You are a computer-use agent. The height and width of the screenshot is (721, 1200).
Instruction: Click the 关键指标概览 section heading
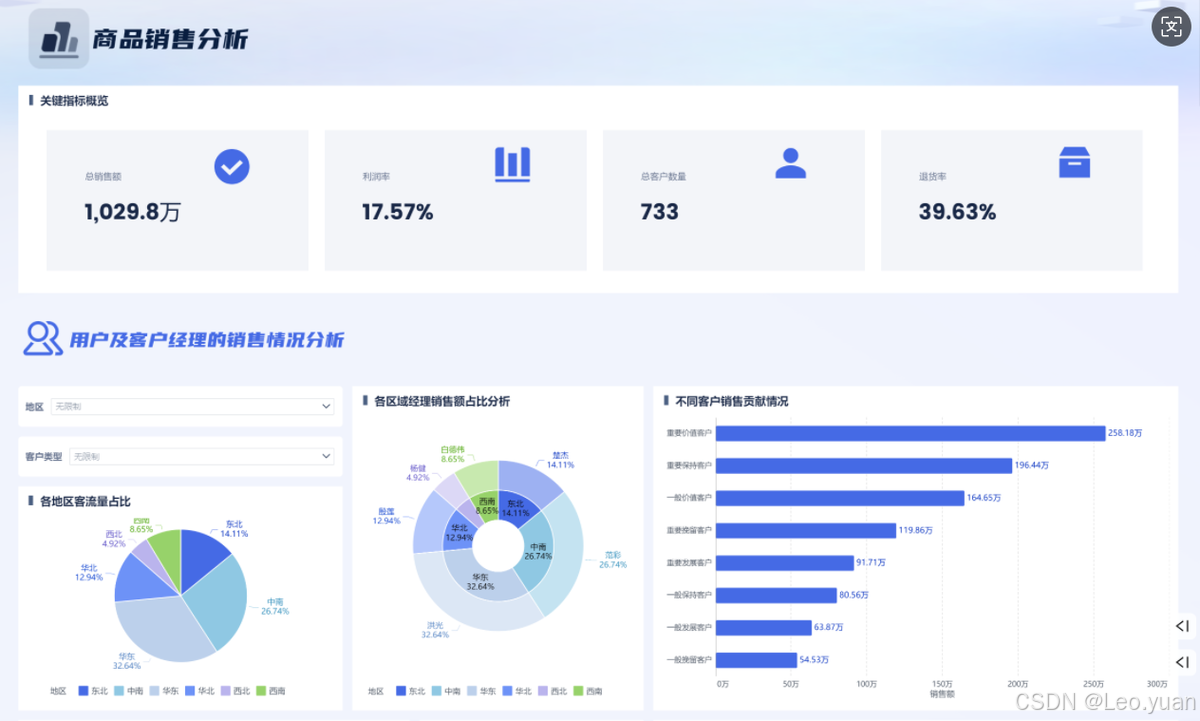point(74,101)
